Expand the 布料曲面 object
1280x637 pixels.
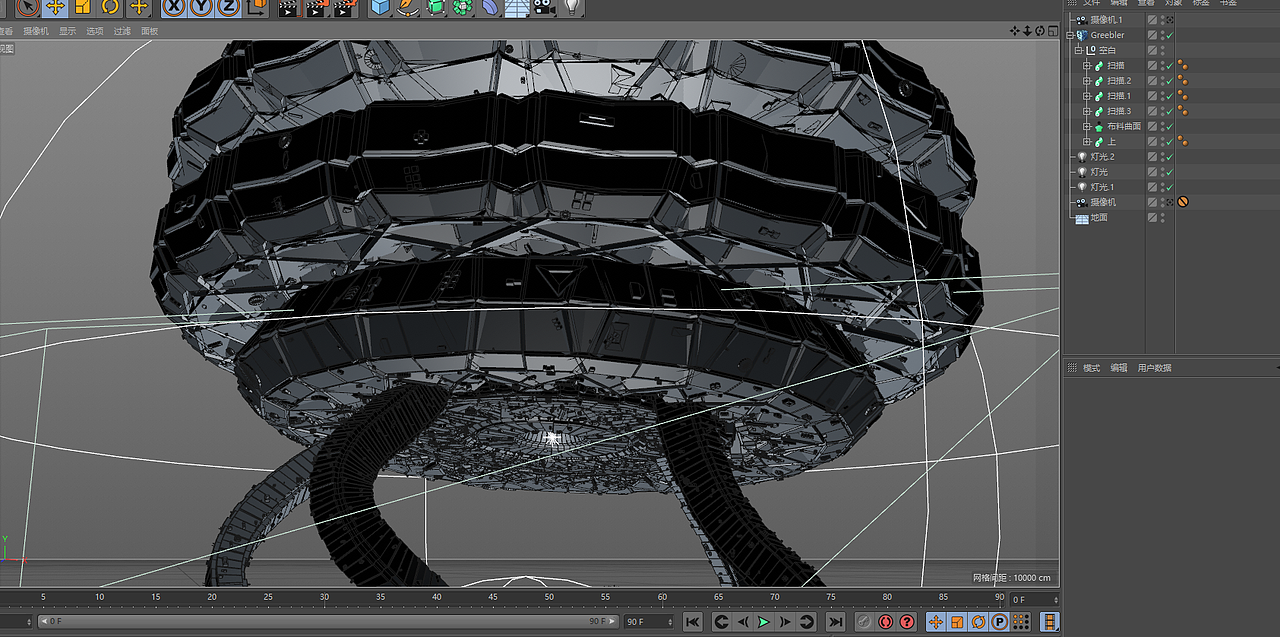click(1088, 126)
